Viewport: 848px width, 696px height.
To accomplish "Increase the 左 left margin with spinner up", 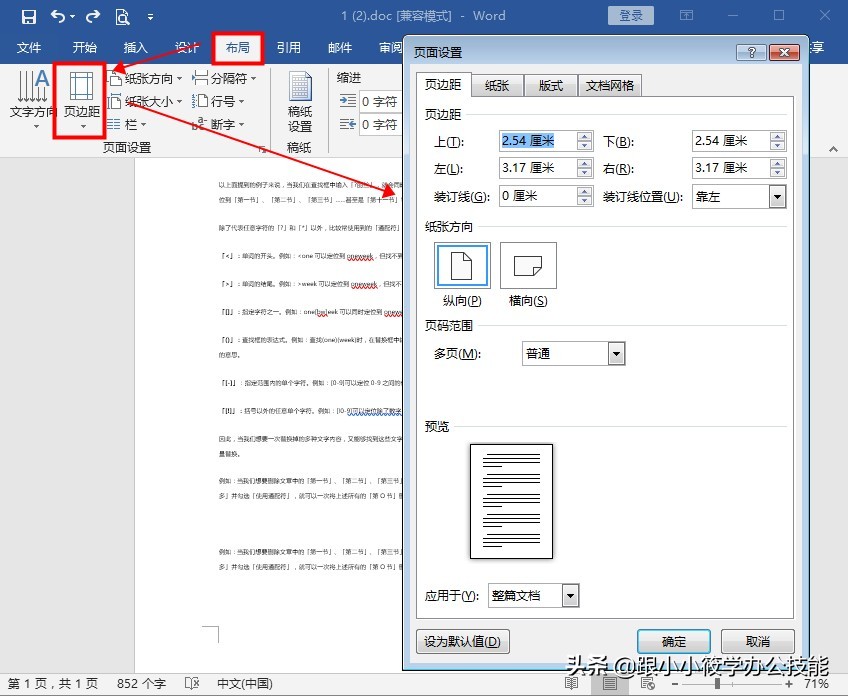I will tap(584, 163).
